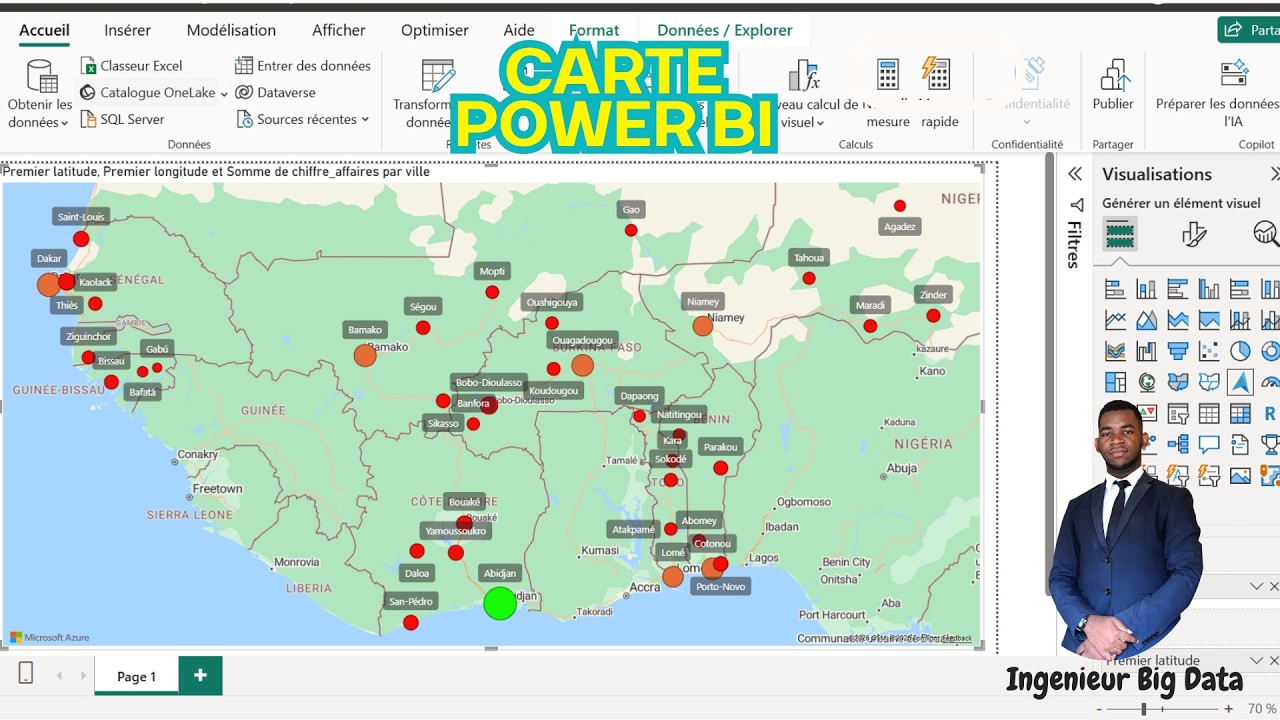Image resolution: width=1280 pixels, height=720 pixels.
Task: Click the green Partager button
Action: coord(1249,30)
